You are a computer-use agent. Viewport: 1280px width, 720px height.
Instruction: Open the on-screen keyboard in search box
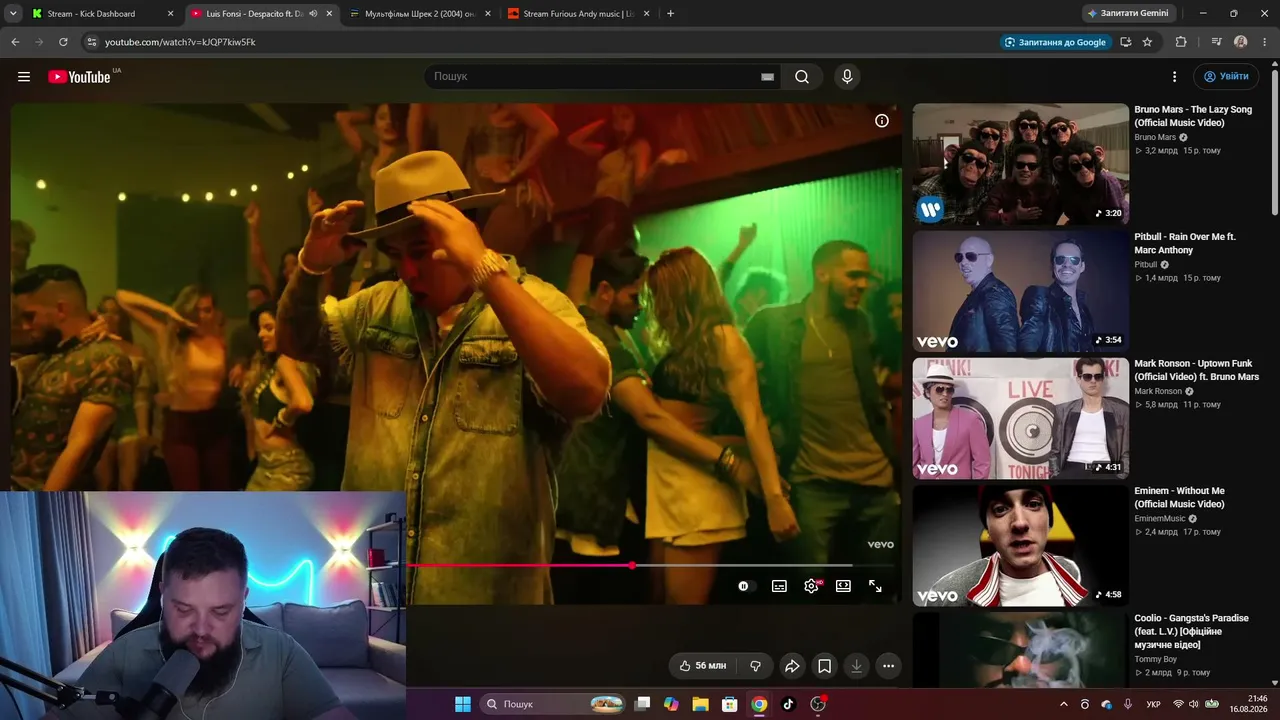point(767,77)
